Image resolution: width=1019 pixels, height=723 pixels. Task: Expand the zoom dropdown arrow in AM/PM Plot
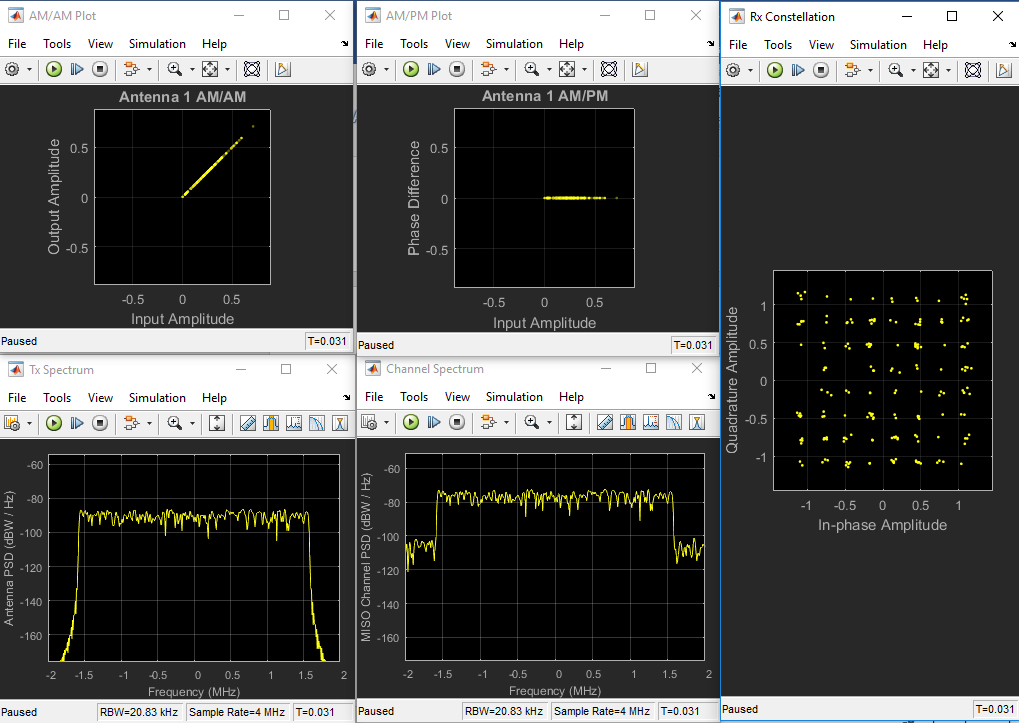[548, 69]
